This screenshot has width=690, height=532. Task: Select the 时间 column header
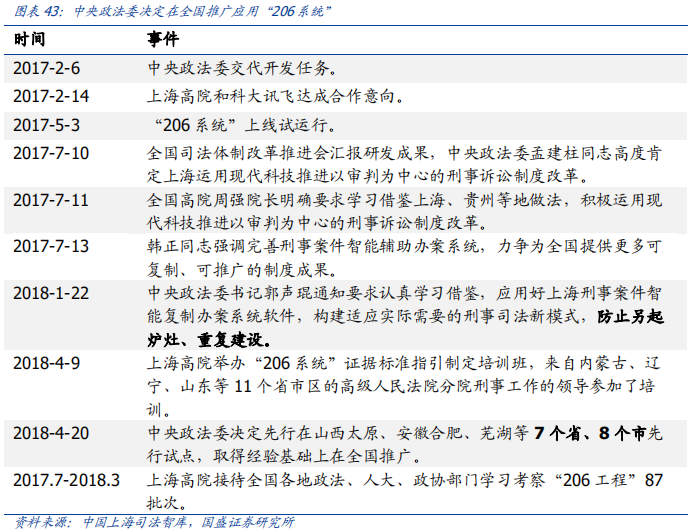(x=29, y=39)
